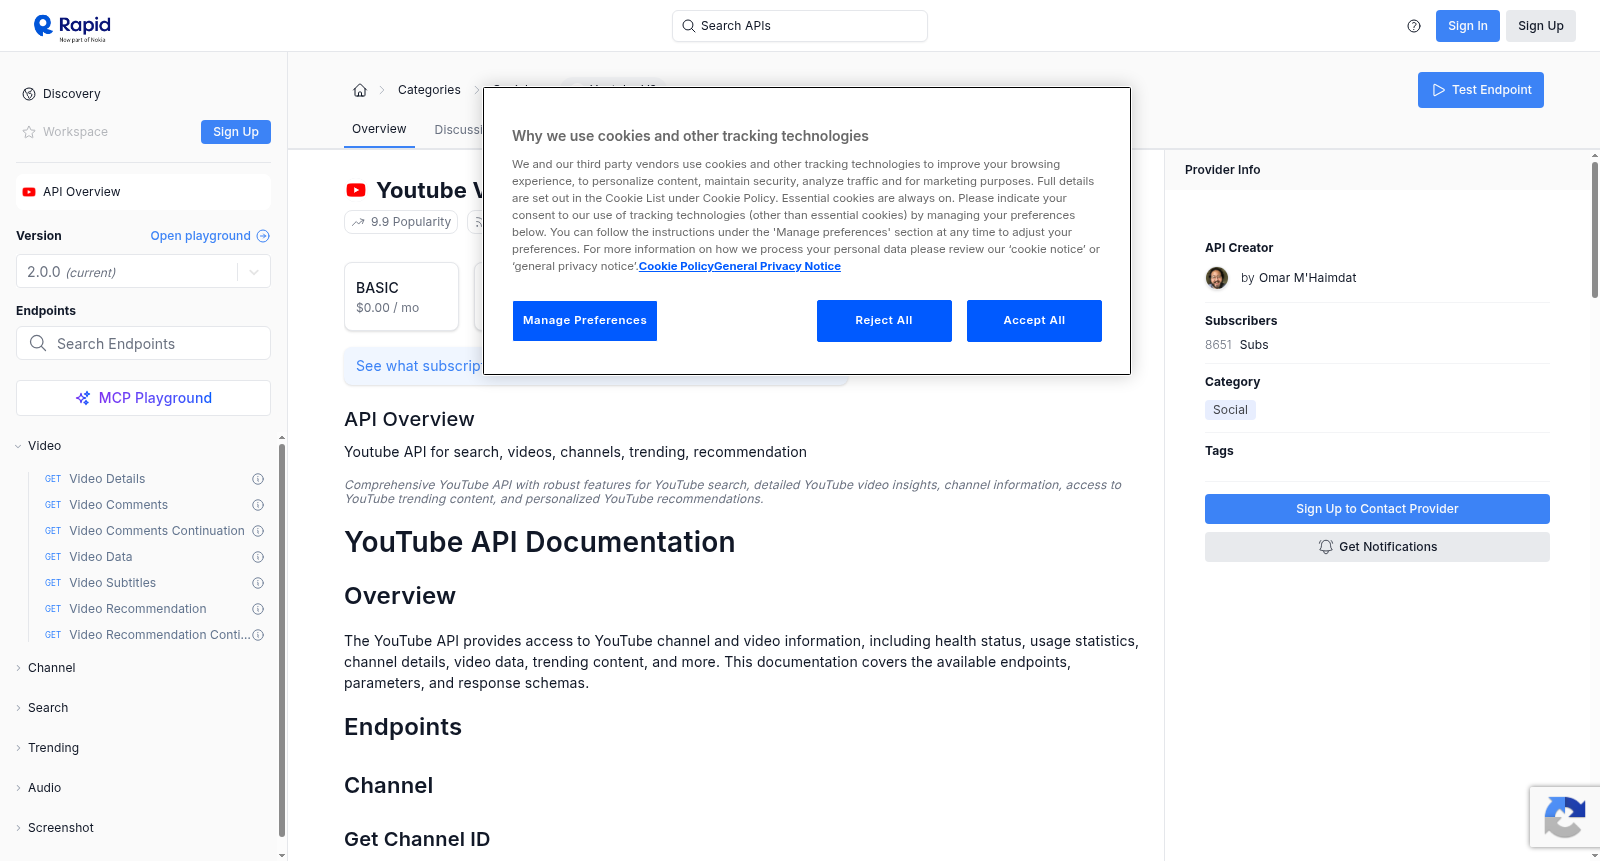Click the Search Endpoints input field

(143, 343)
